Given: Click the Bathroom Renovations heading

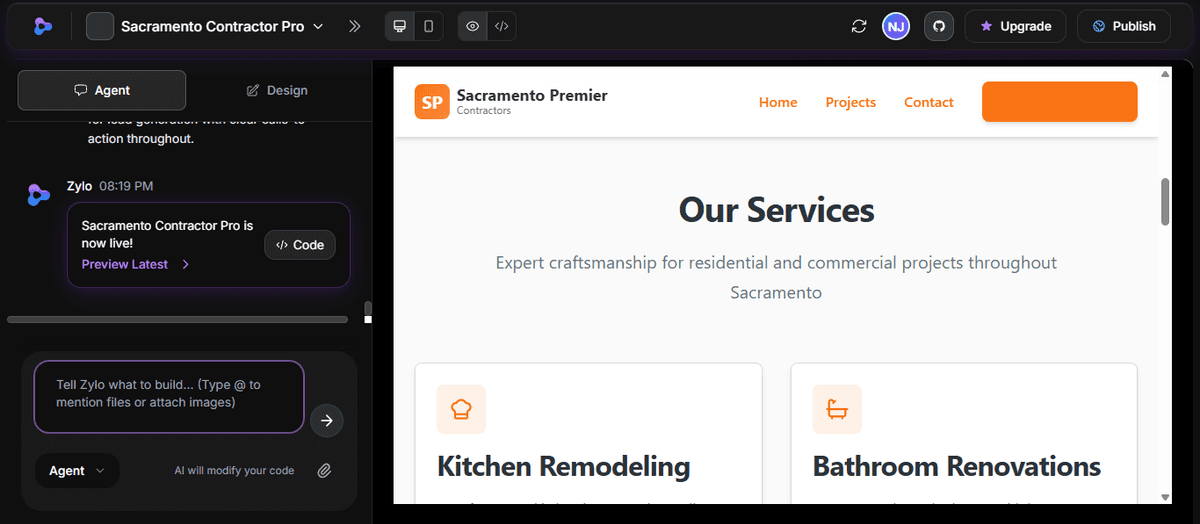Looking at the screenshot, I should (x=957, y=466).
